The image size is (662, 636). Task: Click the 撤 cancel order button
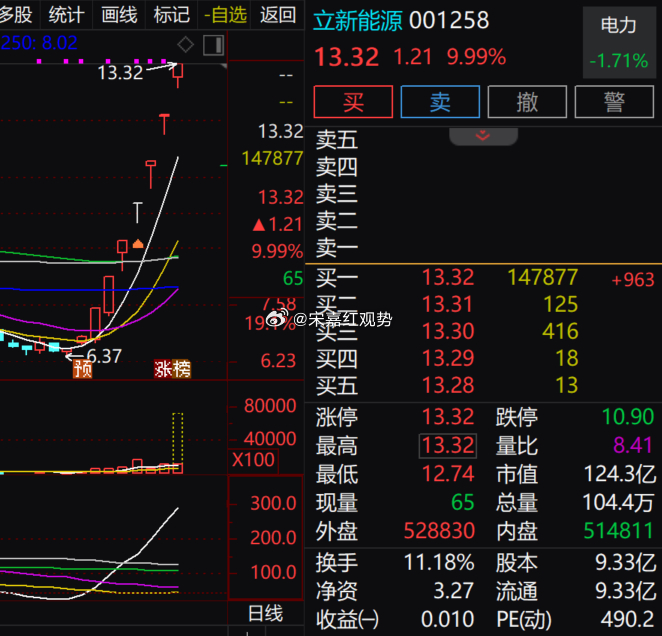pos(527,102)
